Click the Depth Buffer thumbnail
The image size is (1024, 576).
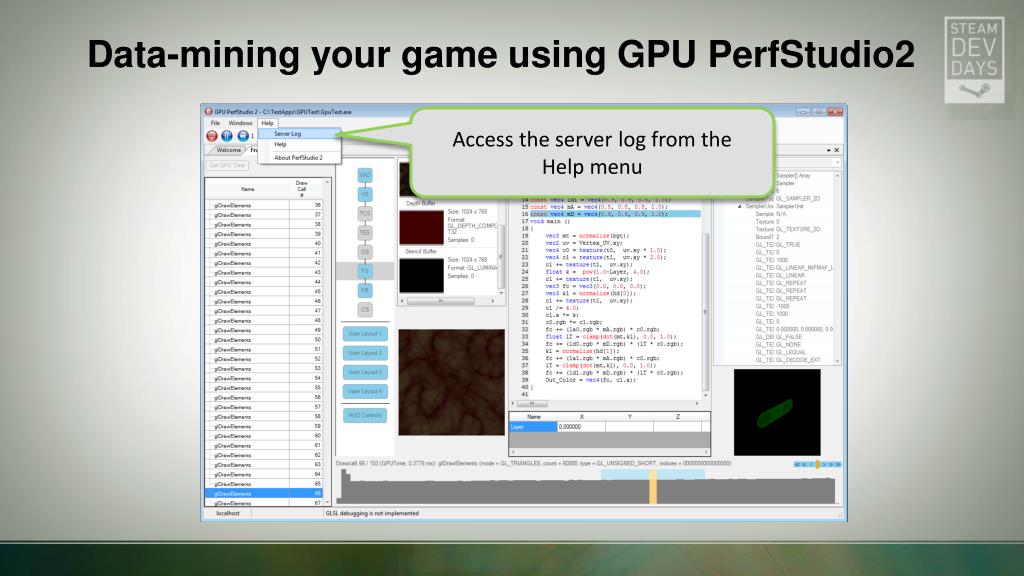[421, 227]
